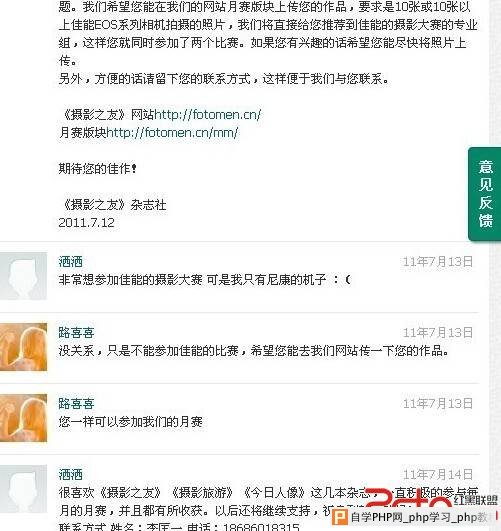This screenshot has height=531, width=501.
Task: Click the 11年7月14日 comment timestamp
Action: (x=438, y=474)
